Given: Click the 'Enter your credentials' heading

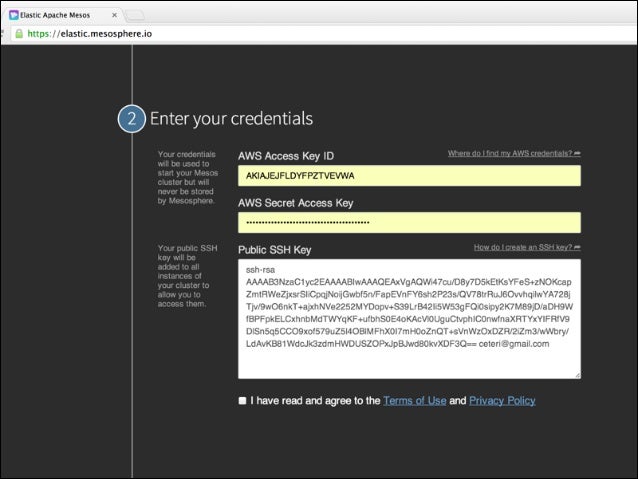Looking at the screenshot, I should [x=231, y=118].
